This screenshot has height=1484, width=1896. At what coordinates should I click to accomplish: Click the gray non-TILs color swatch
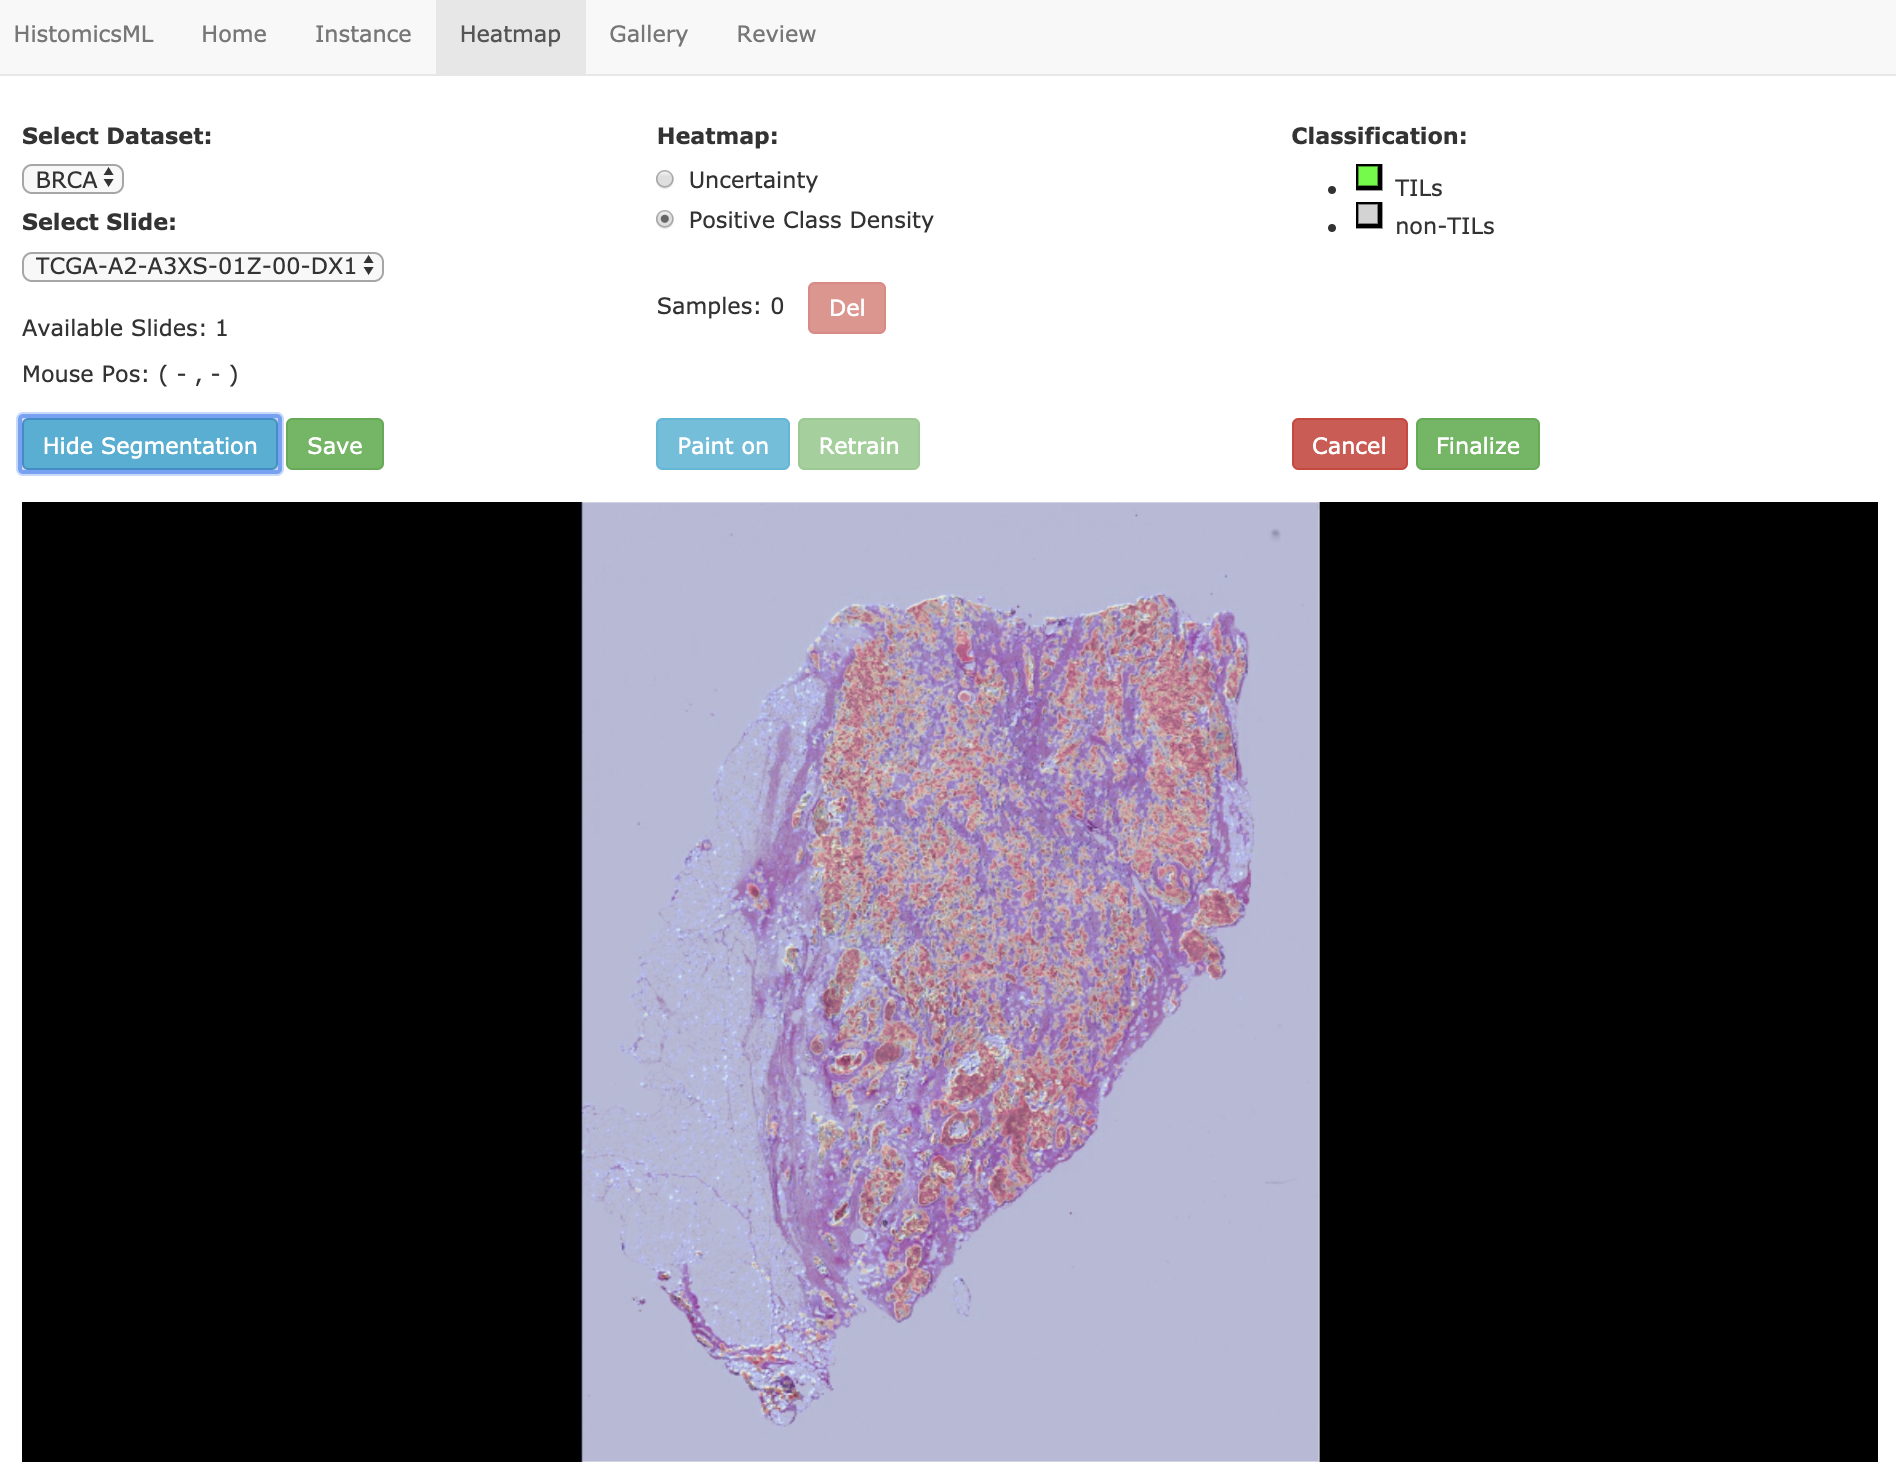click(1369, 215)
